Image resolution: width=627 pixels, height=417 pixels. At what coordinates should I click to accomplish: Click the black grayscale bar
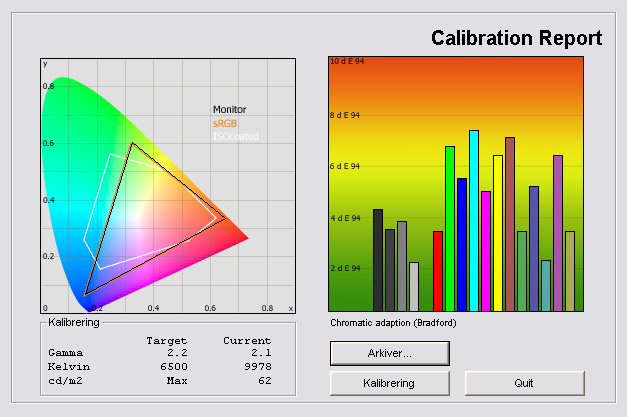(378, 260)
